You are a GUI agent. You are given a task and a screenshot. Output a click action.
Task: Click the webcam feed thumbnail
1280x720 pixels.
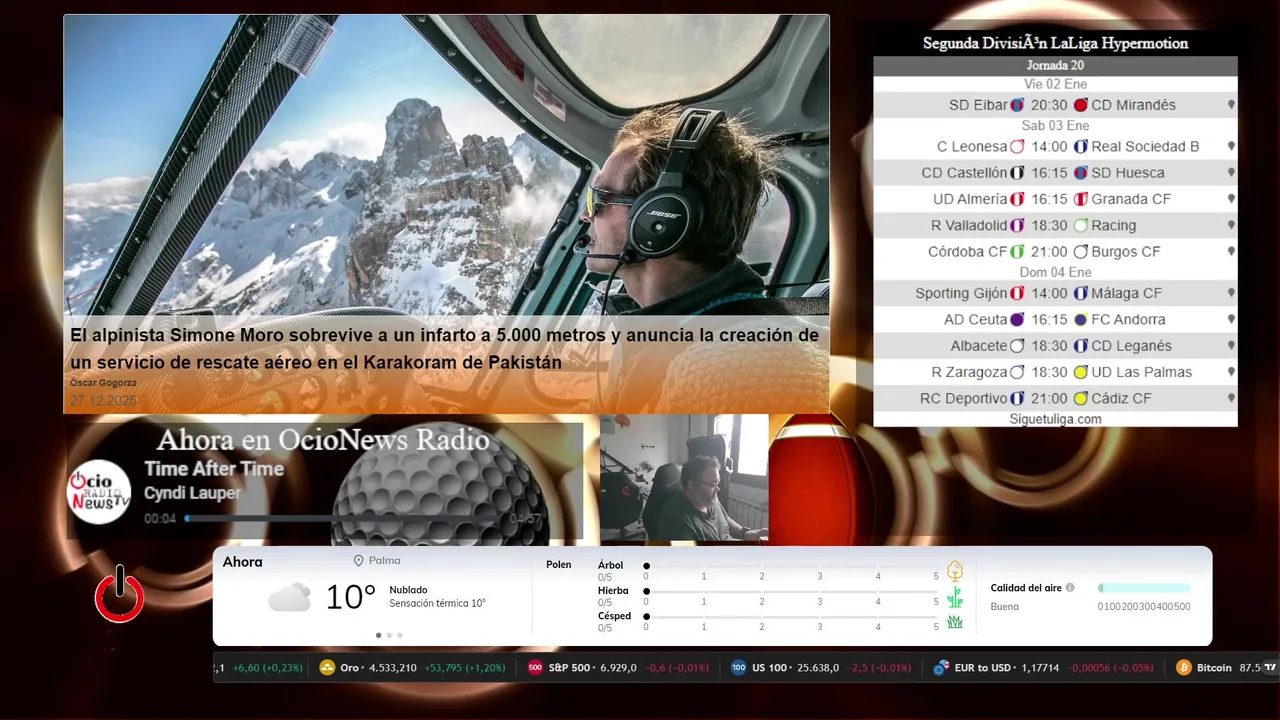click(x=684, y=478)
